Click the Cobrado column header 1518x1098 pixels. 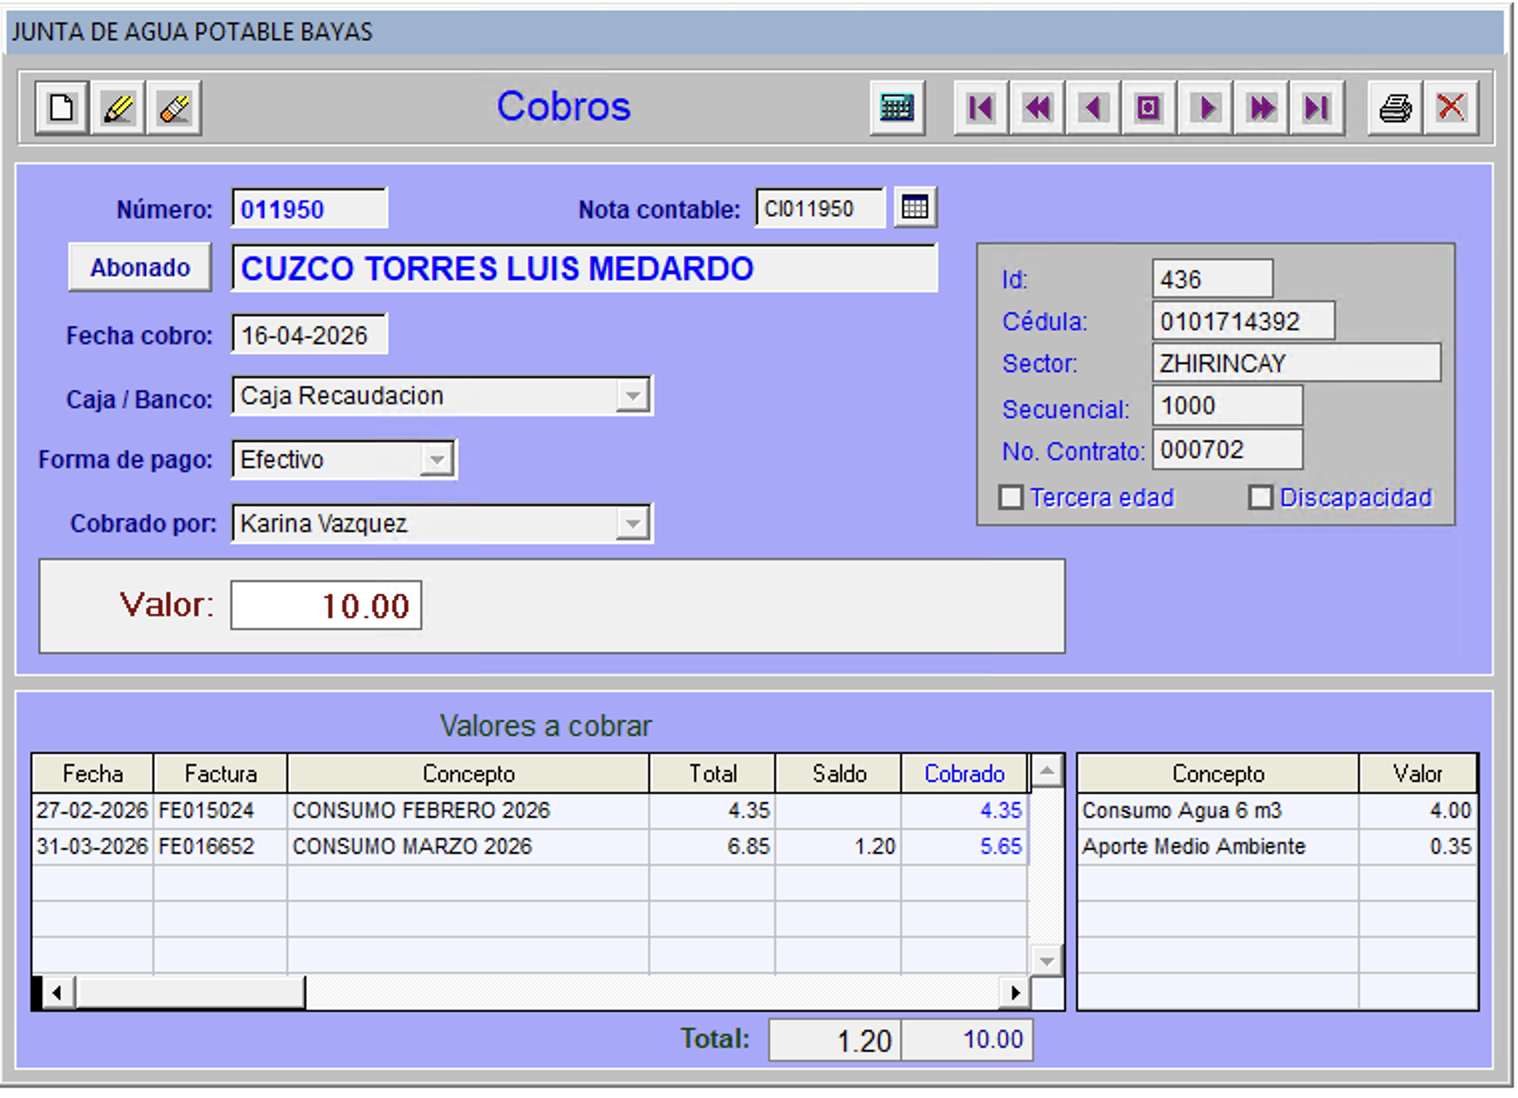(x=963, y=774)
